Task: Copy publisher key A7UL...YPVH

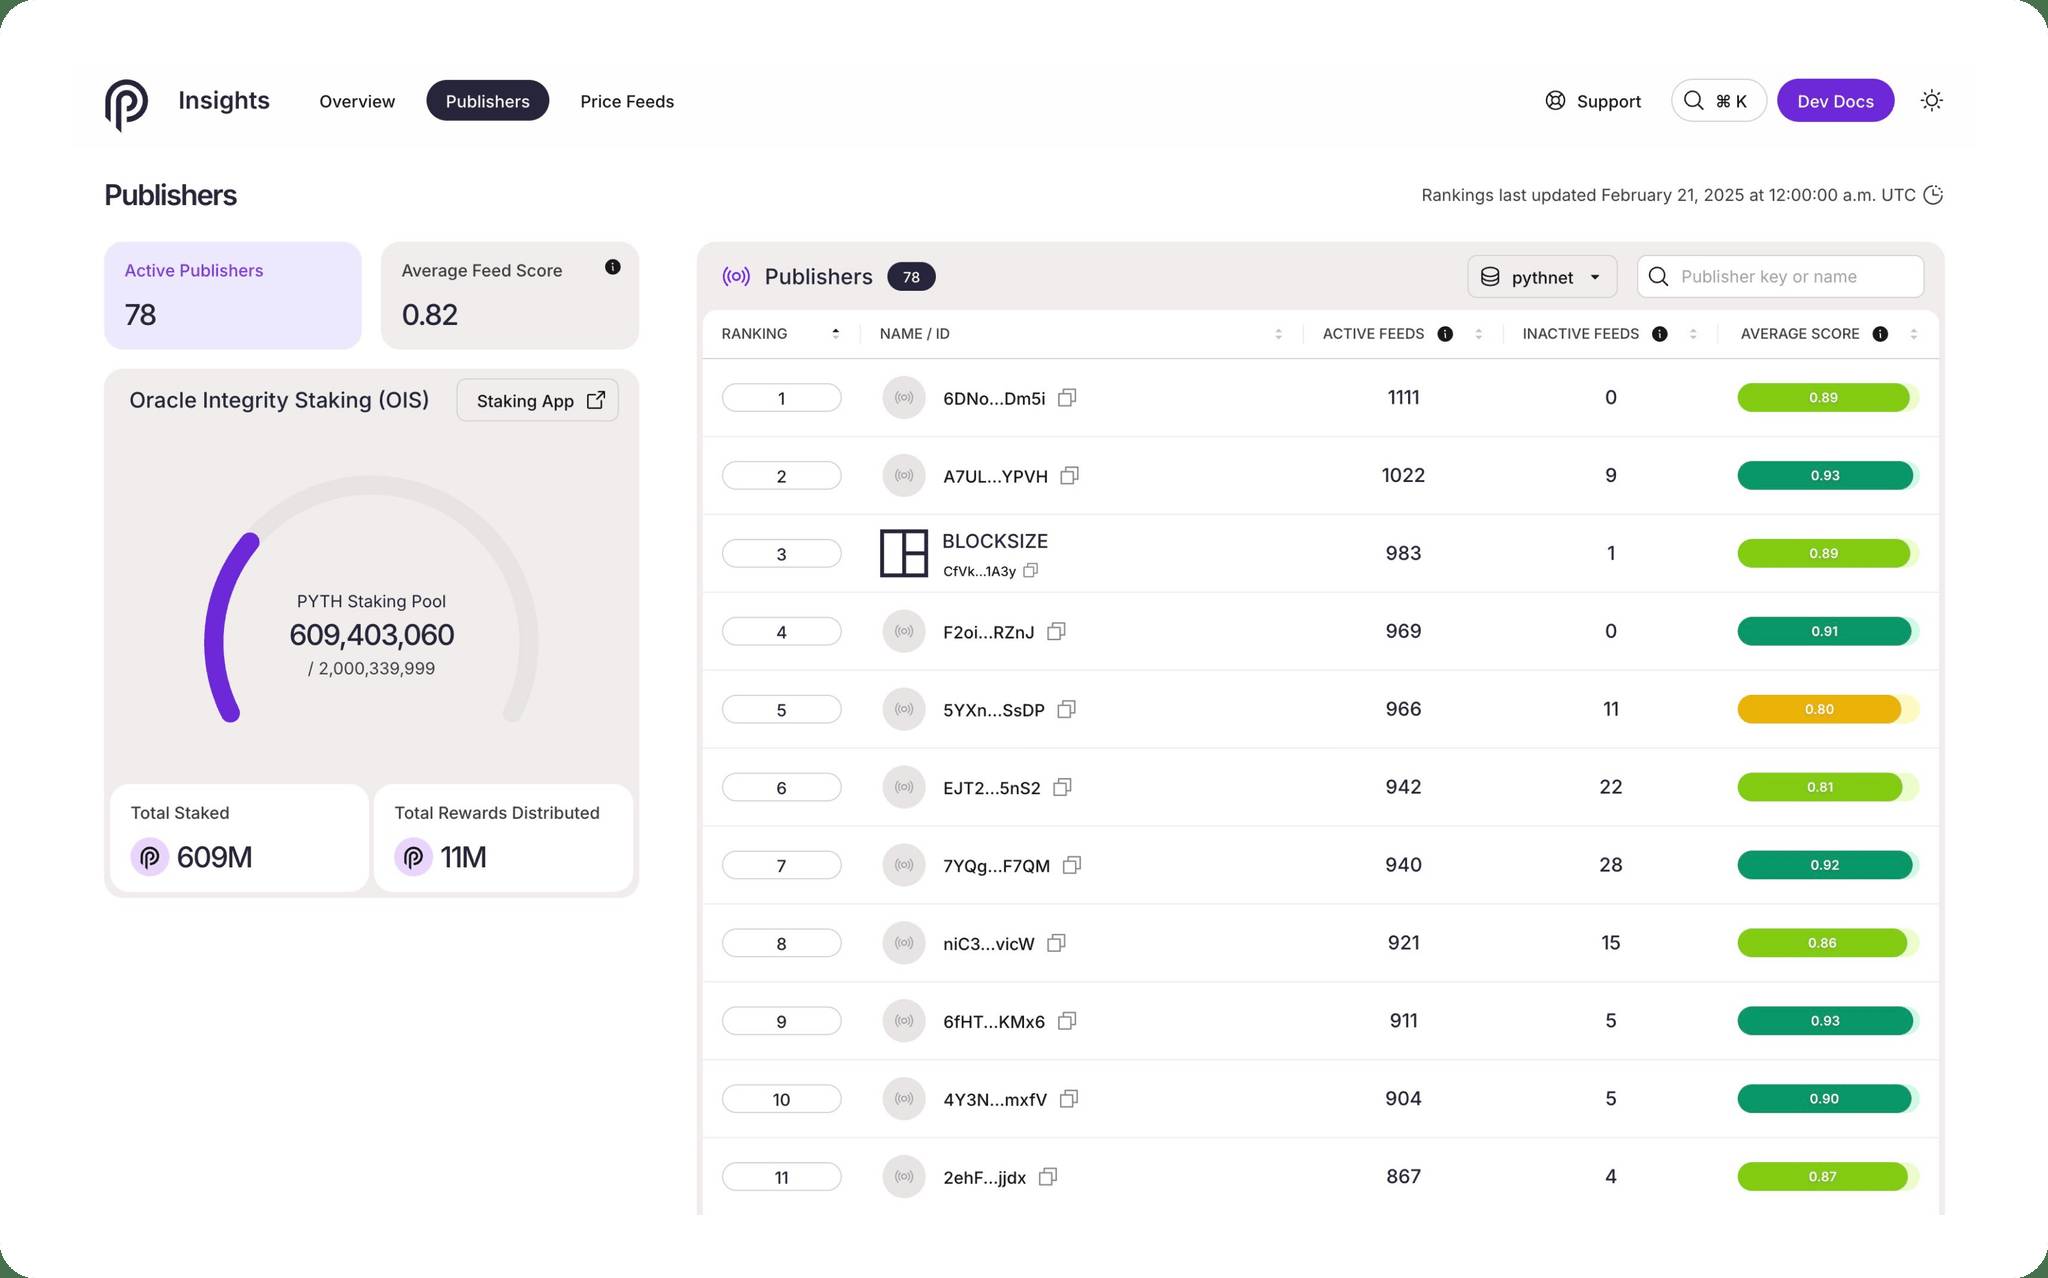Action: pyautogui.click(x=1069, y=476)
